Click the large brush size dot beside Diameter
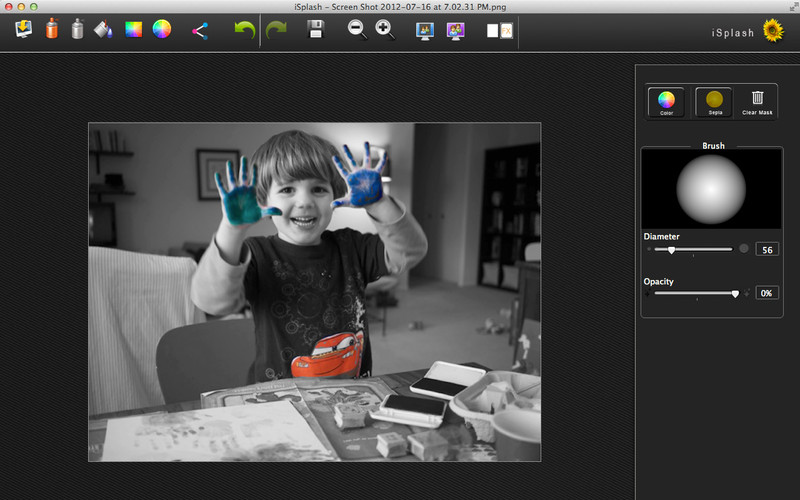800x500 pixels. click(744, 248)
